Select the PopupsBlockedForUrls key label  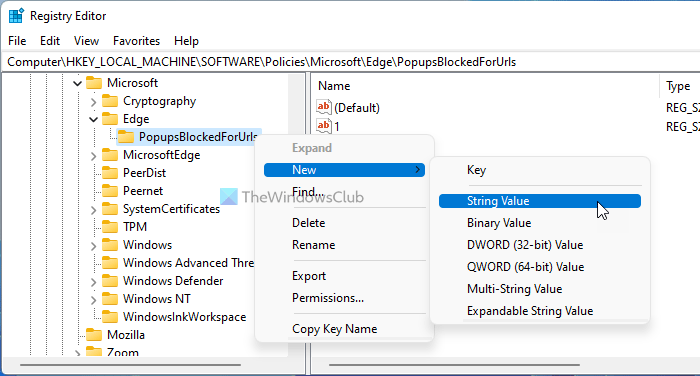pyautogui.click(x=198, y=137)
